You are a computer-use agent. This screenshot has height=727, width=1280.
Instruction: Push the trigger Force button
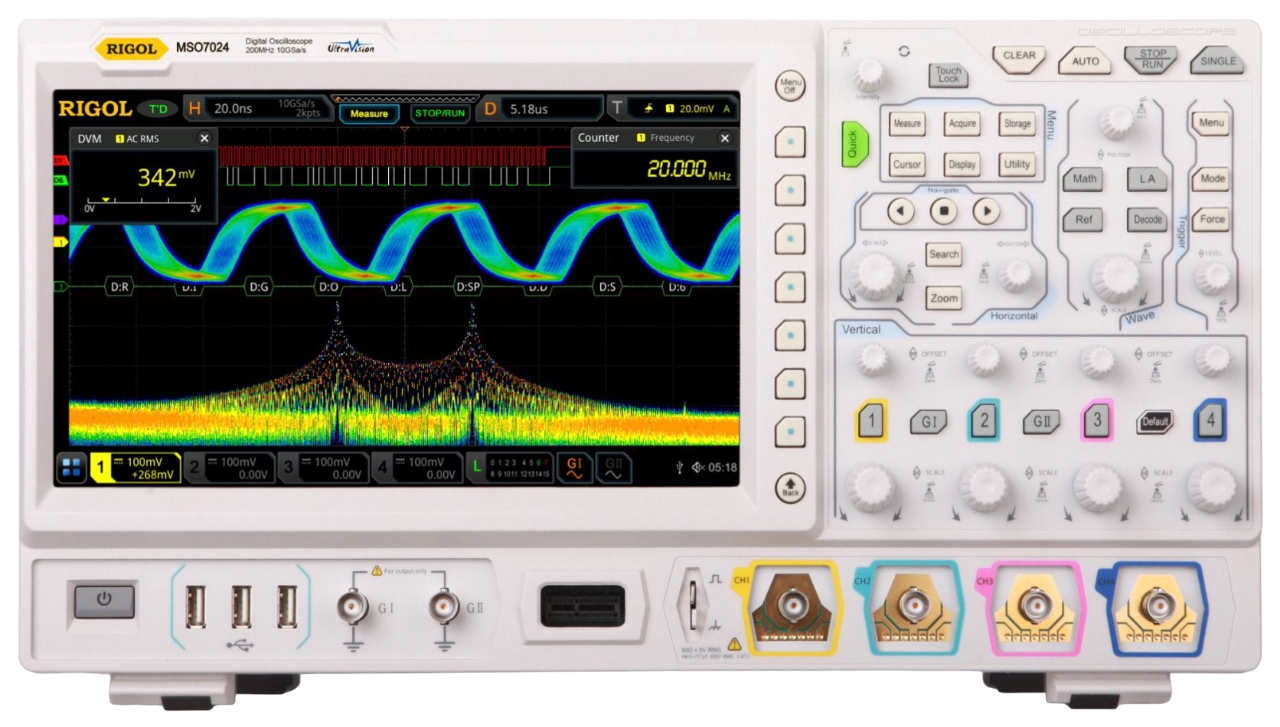tap(1211, 220)
